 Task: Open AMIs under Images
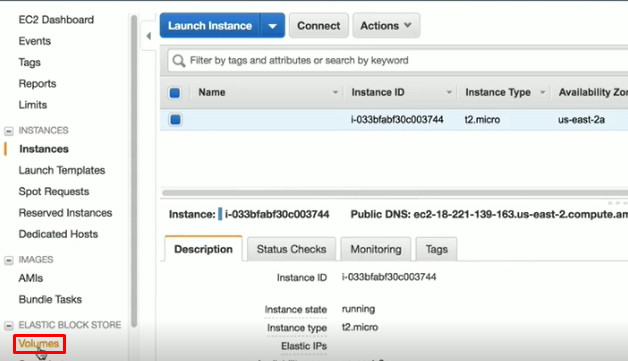31,278
